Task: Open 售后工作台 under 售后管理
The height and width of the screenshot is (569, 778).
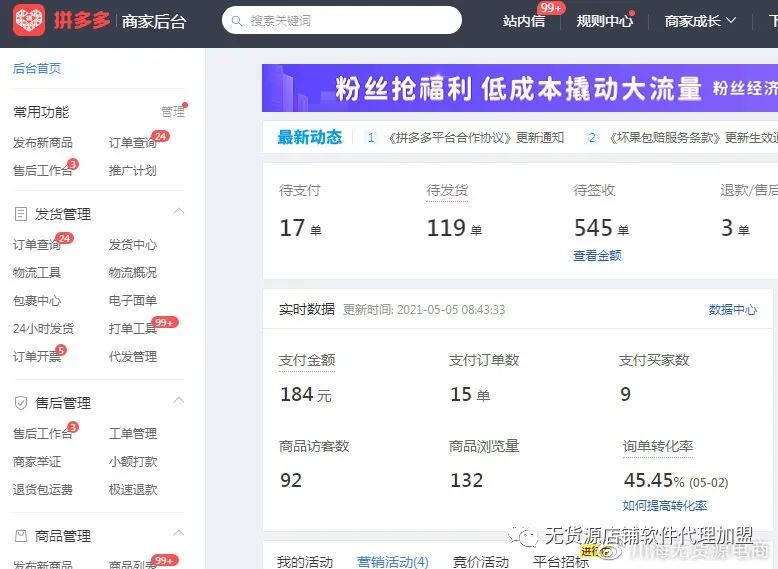Action: [43, 434]
